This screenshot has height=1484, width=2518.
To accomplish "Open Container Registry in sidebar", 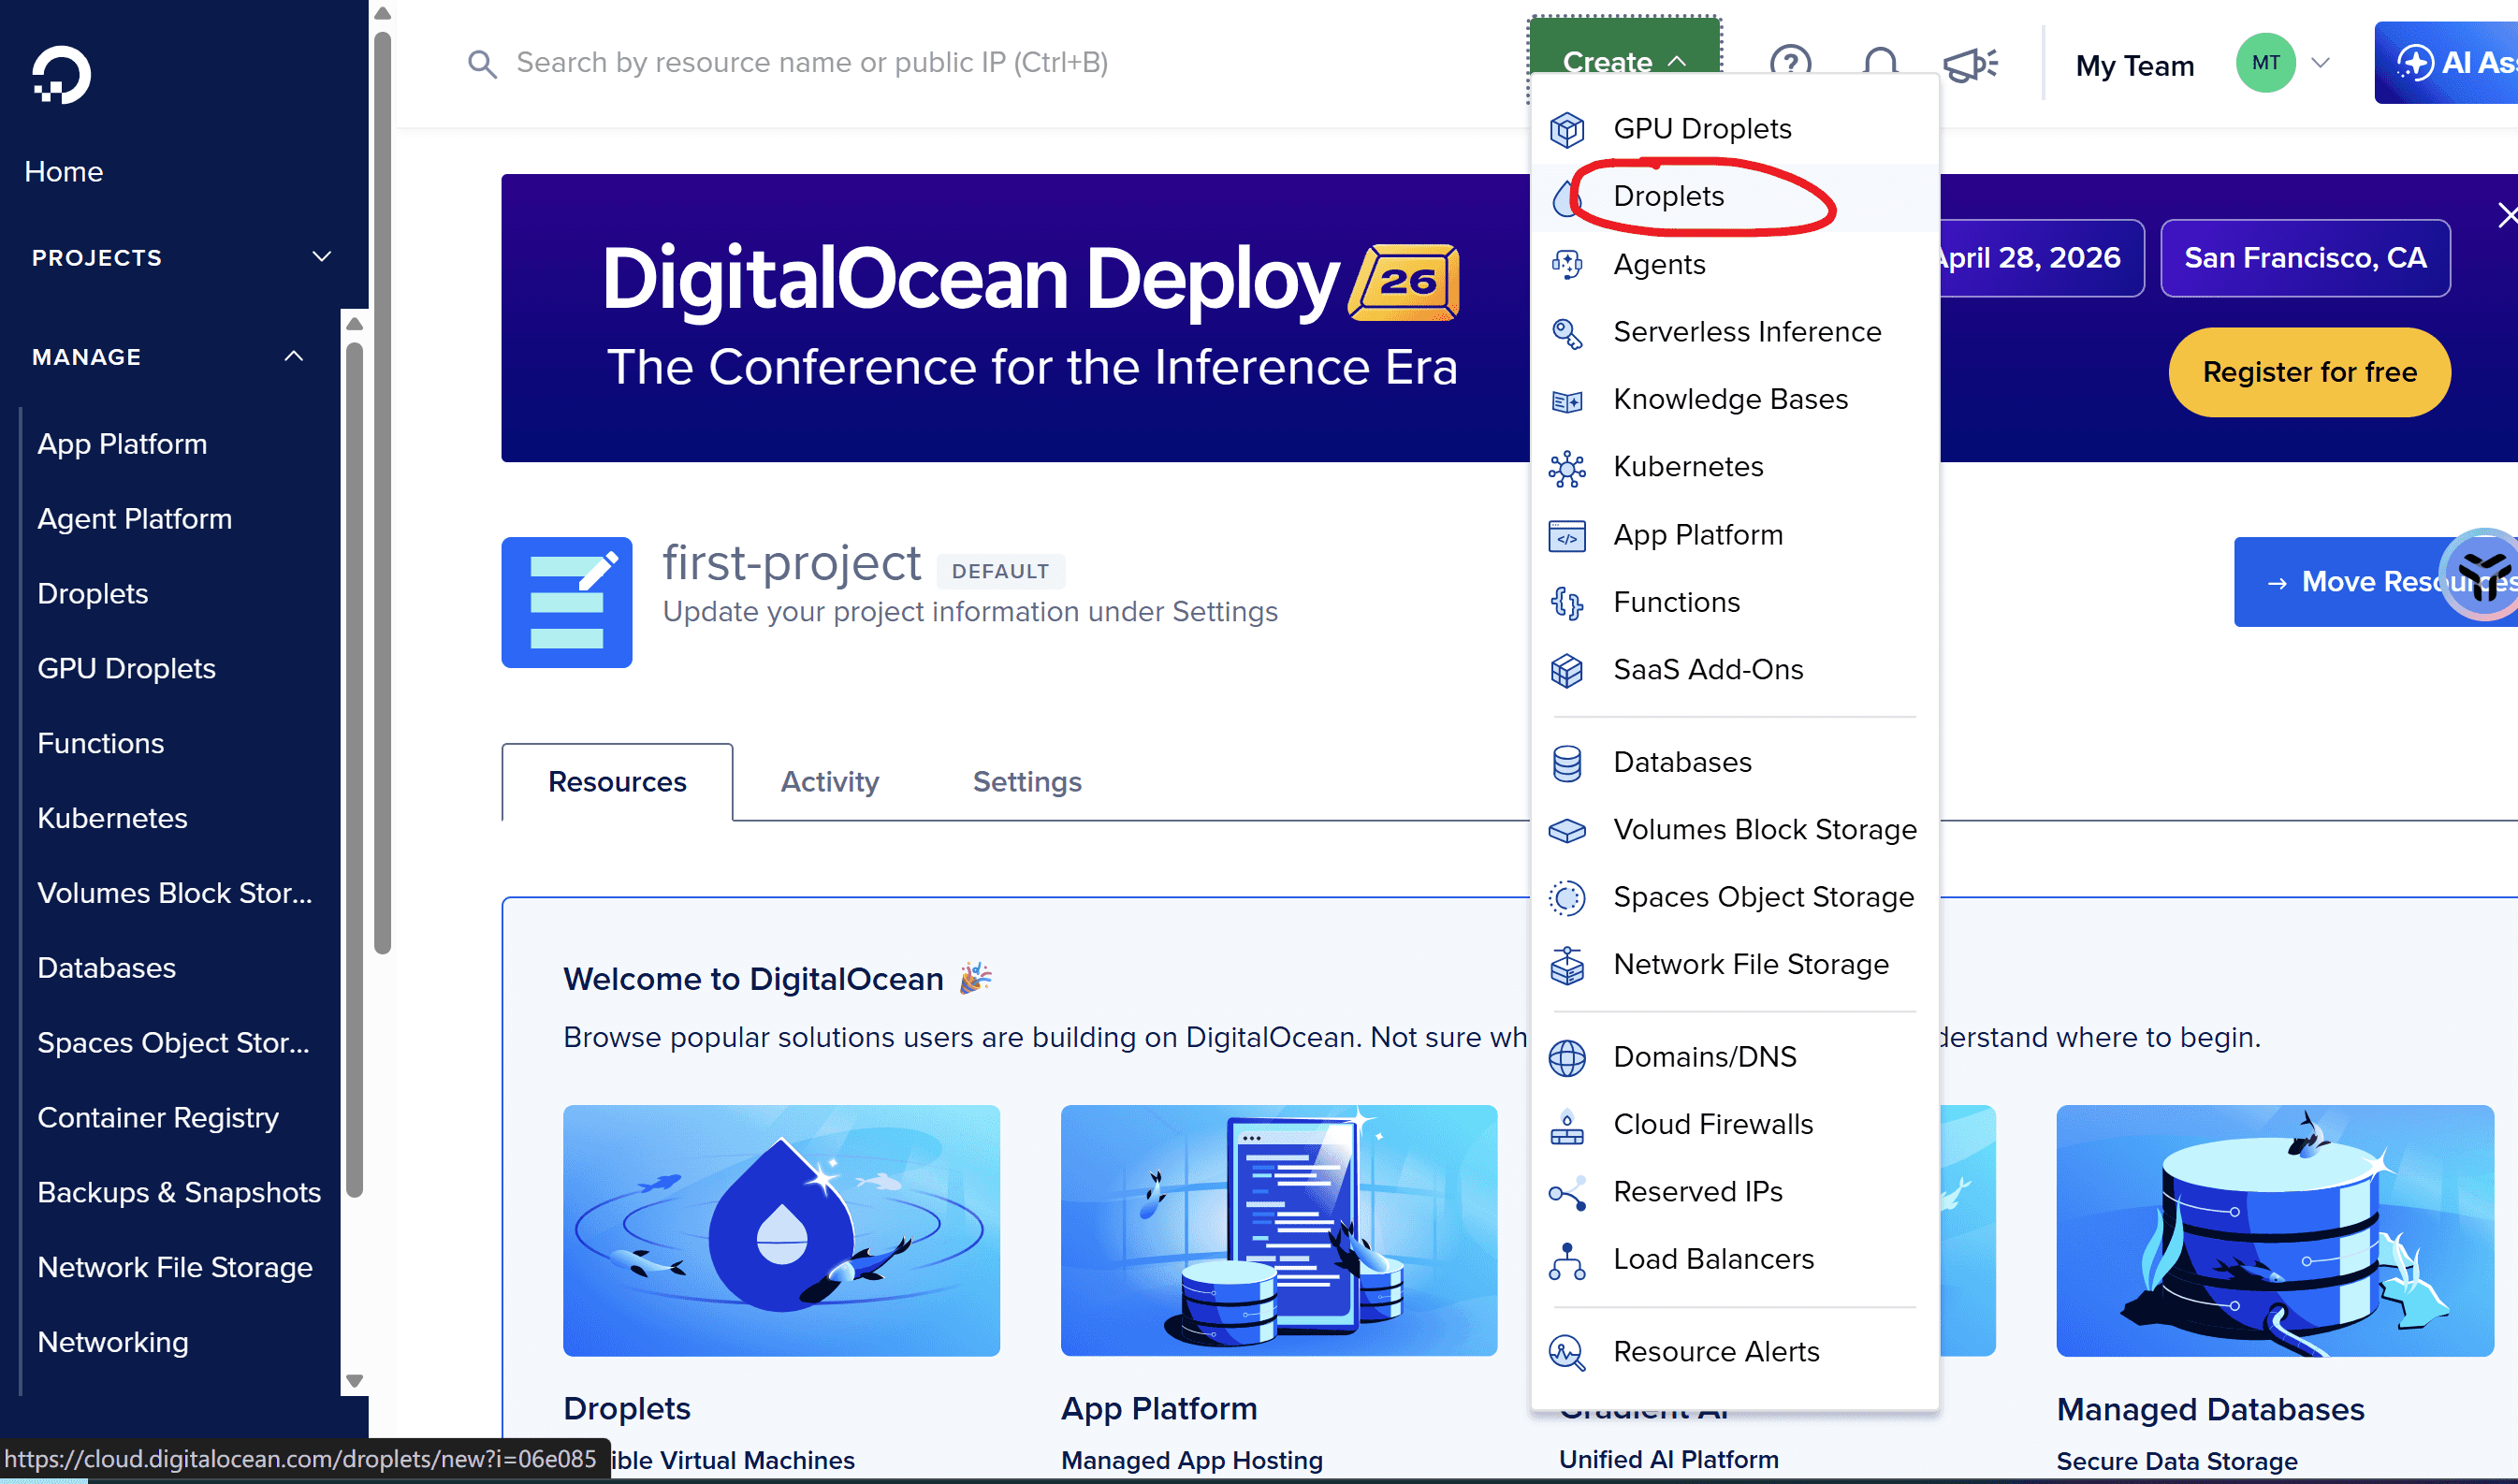I will [x=158, y=1118].
